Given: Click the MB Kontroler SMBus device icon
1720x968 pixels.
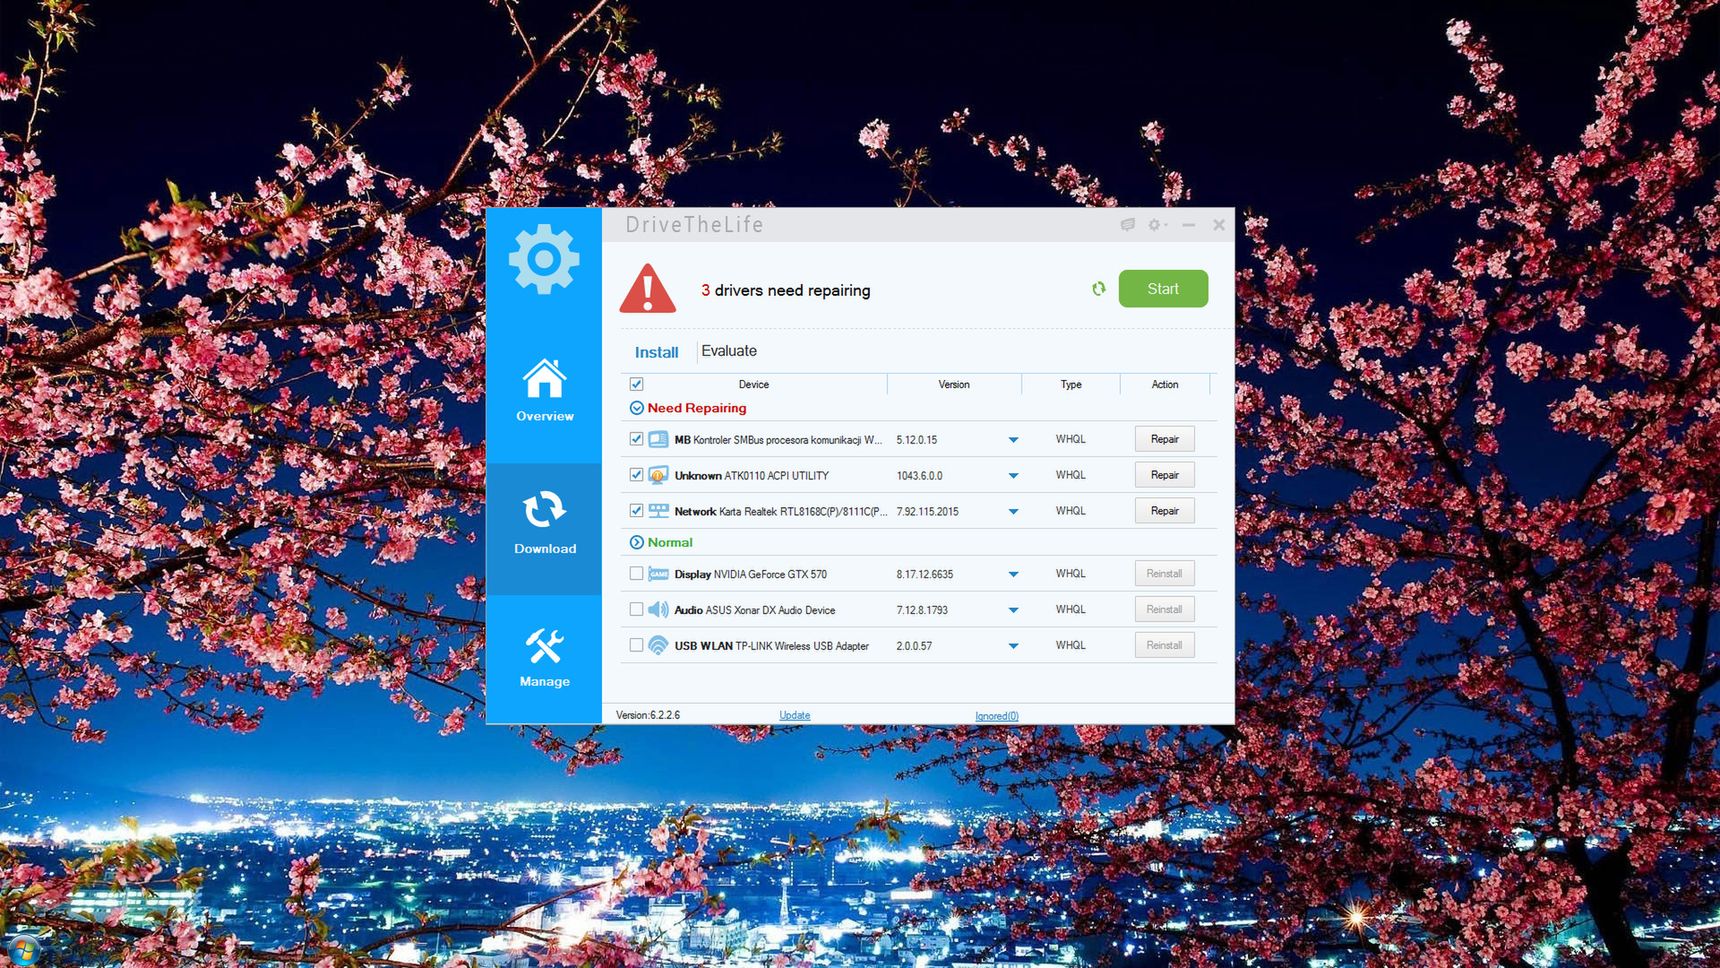Looking at the screenshot, I should [x=658, y=439].
